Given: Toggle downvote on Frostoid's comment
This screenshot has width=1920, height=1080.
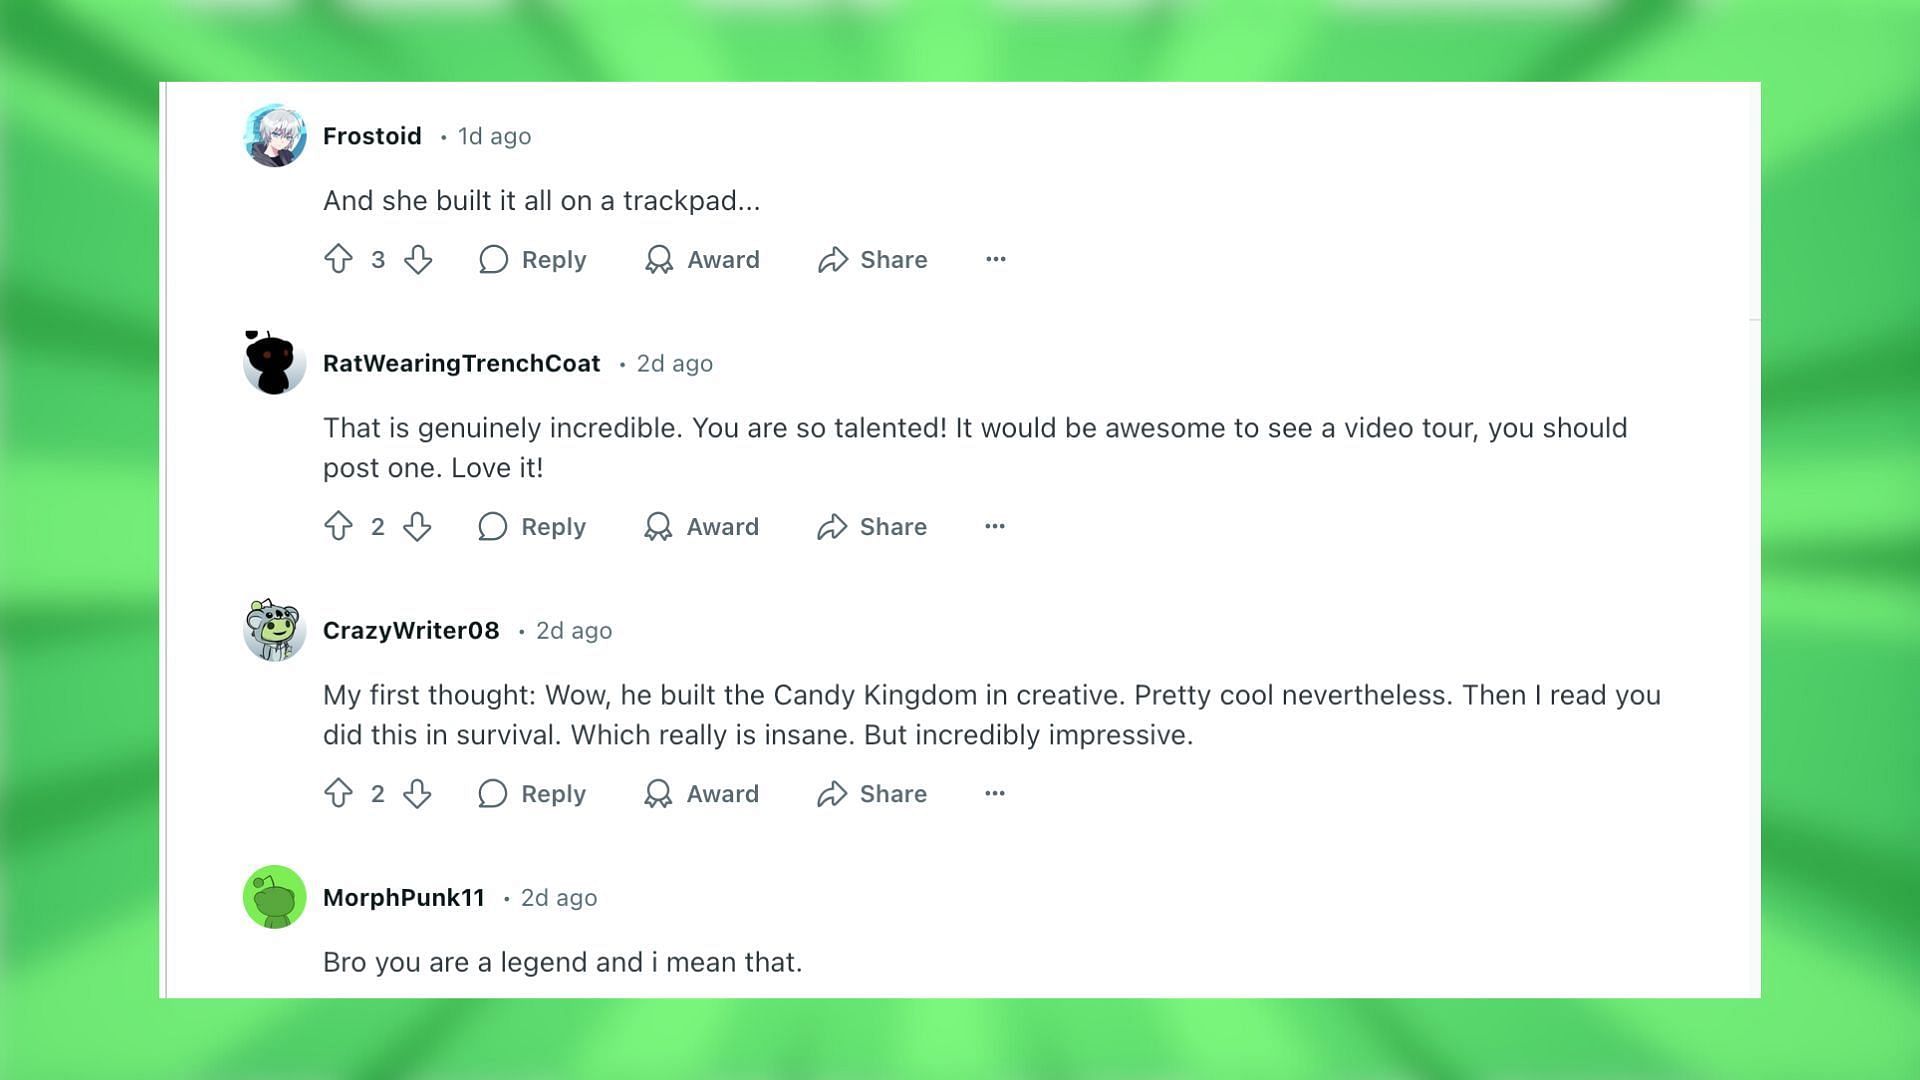Looking at the screenshot, I should click(x=418, y=258).
